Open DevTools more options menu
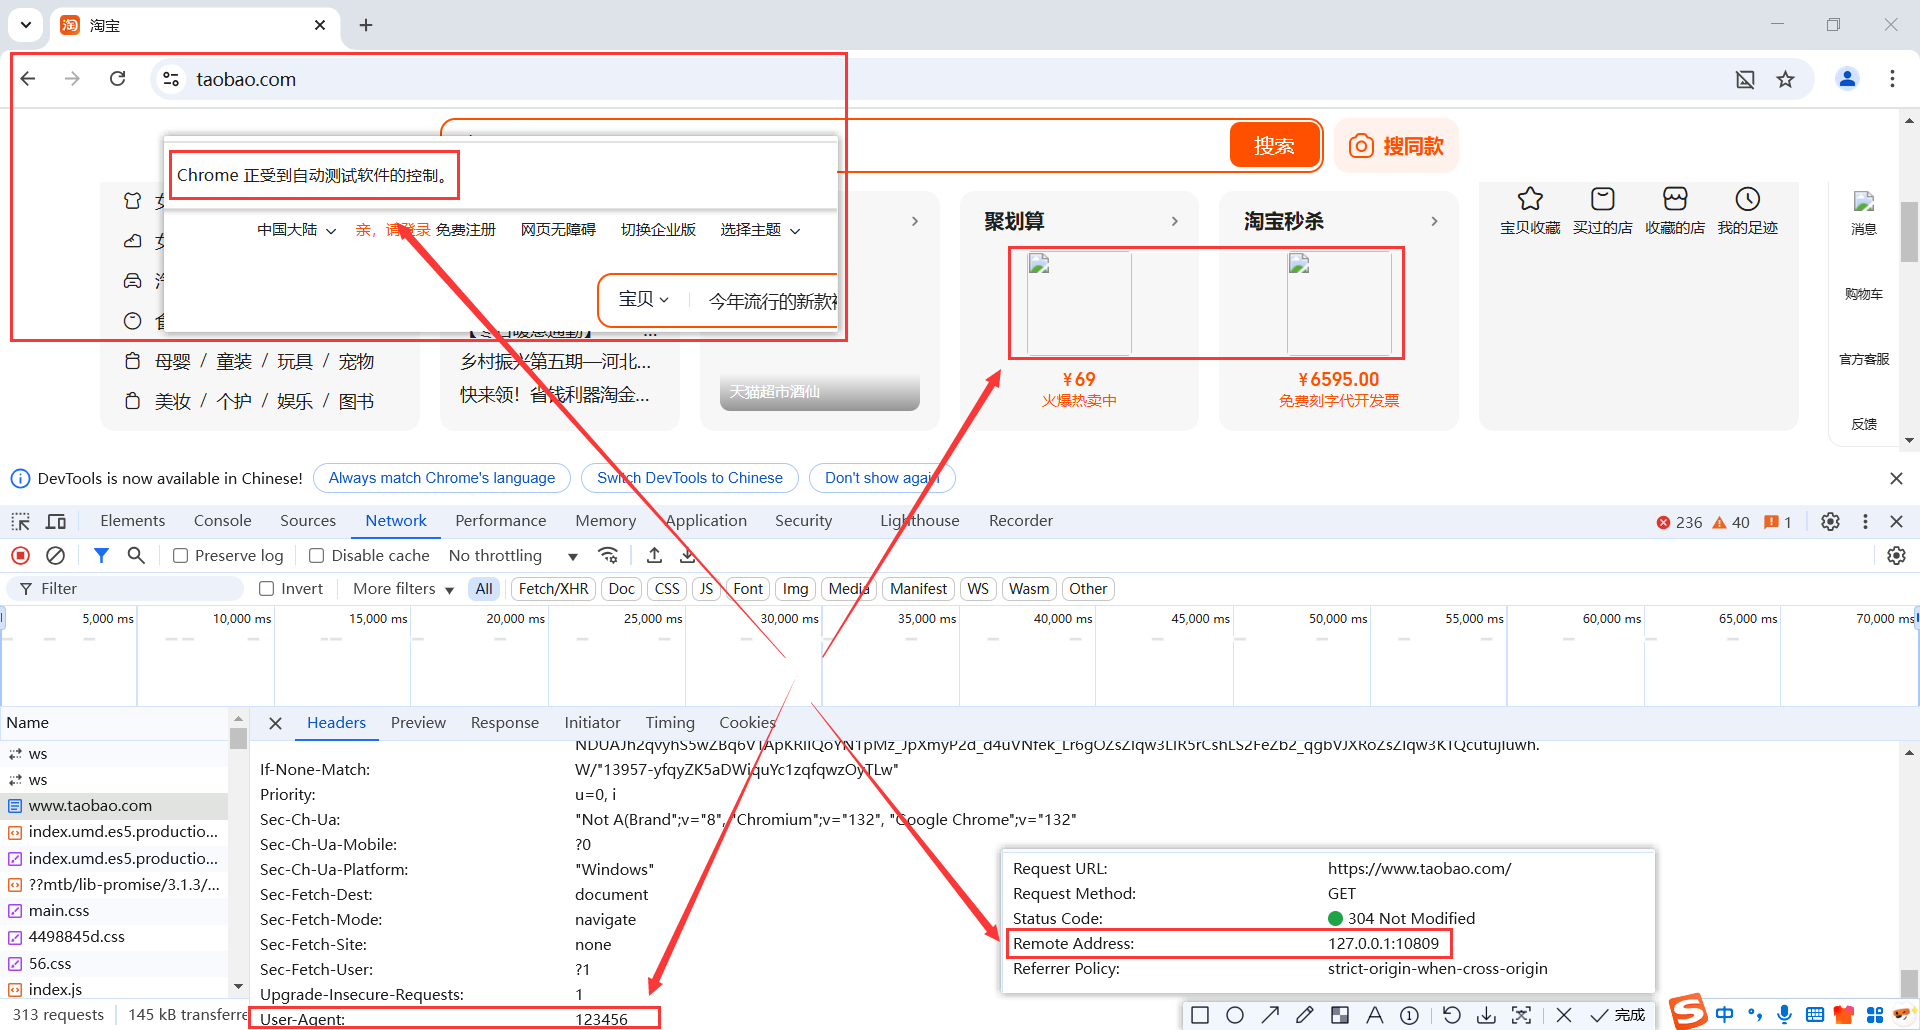Viewport: 1920px width, 1030px height. pyautogui.click(x=1865, y=521)
